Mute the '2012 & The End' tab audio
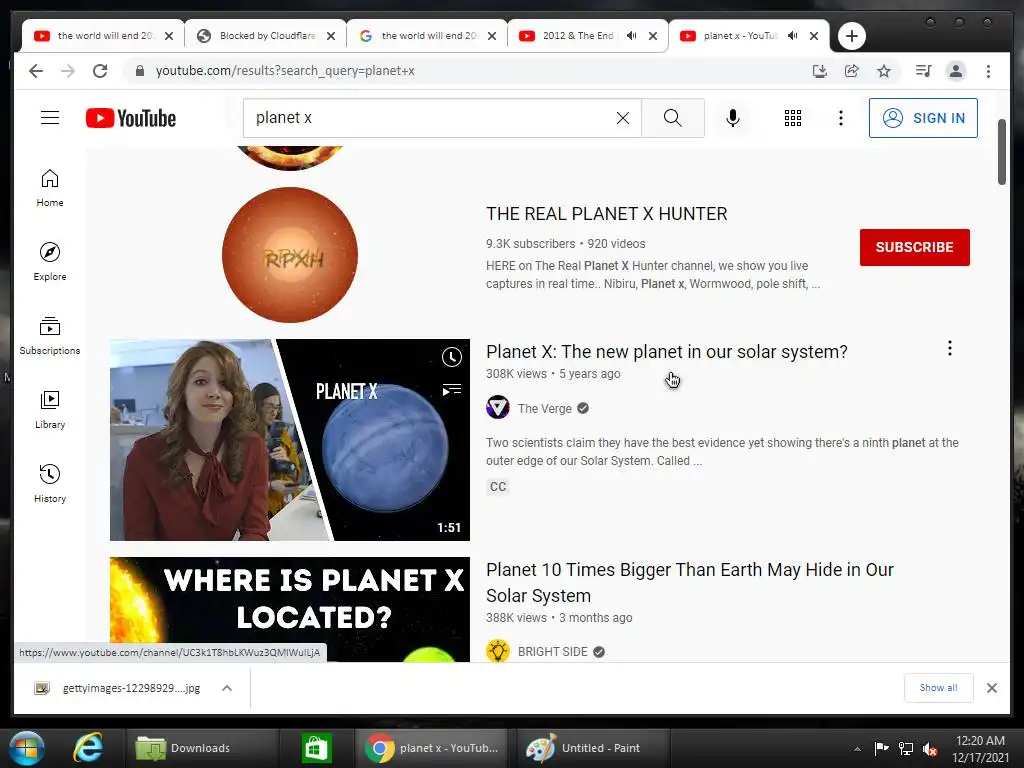This screenshot has width=1024, height=768. 632,36
